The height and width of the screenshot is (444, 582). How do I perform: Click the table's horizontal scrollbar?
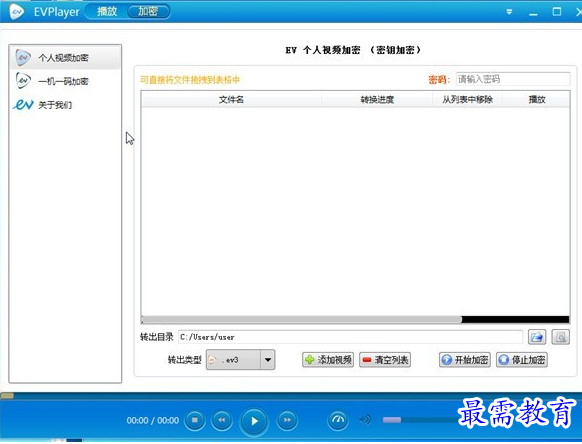click(x=302, y=320)
